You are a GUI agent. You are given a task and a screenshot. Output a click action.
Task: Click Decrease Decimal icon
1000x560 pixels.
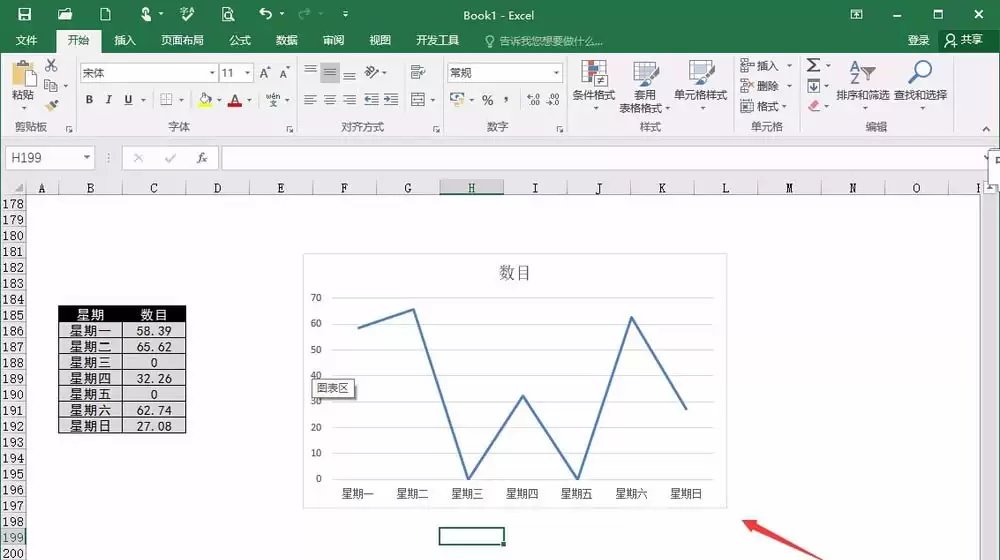tap(553, 99)
